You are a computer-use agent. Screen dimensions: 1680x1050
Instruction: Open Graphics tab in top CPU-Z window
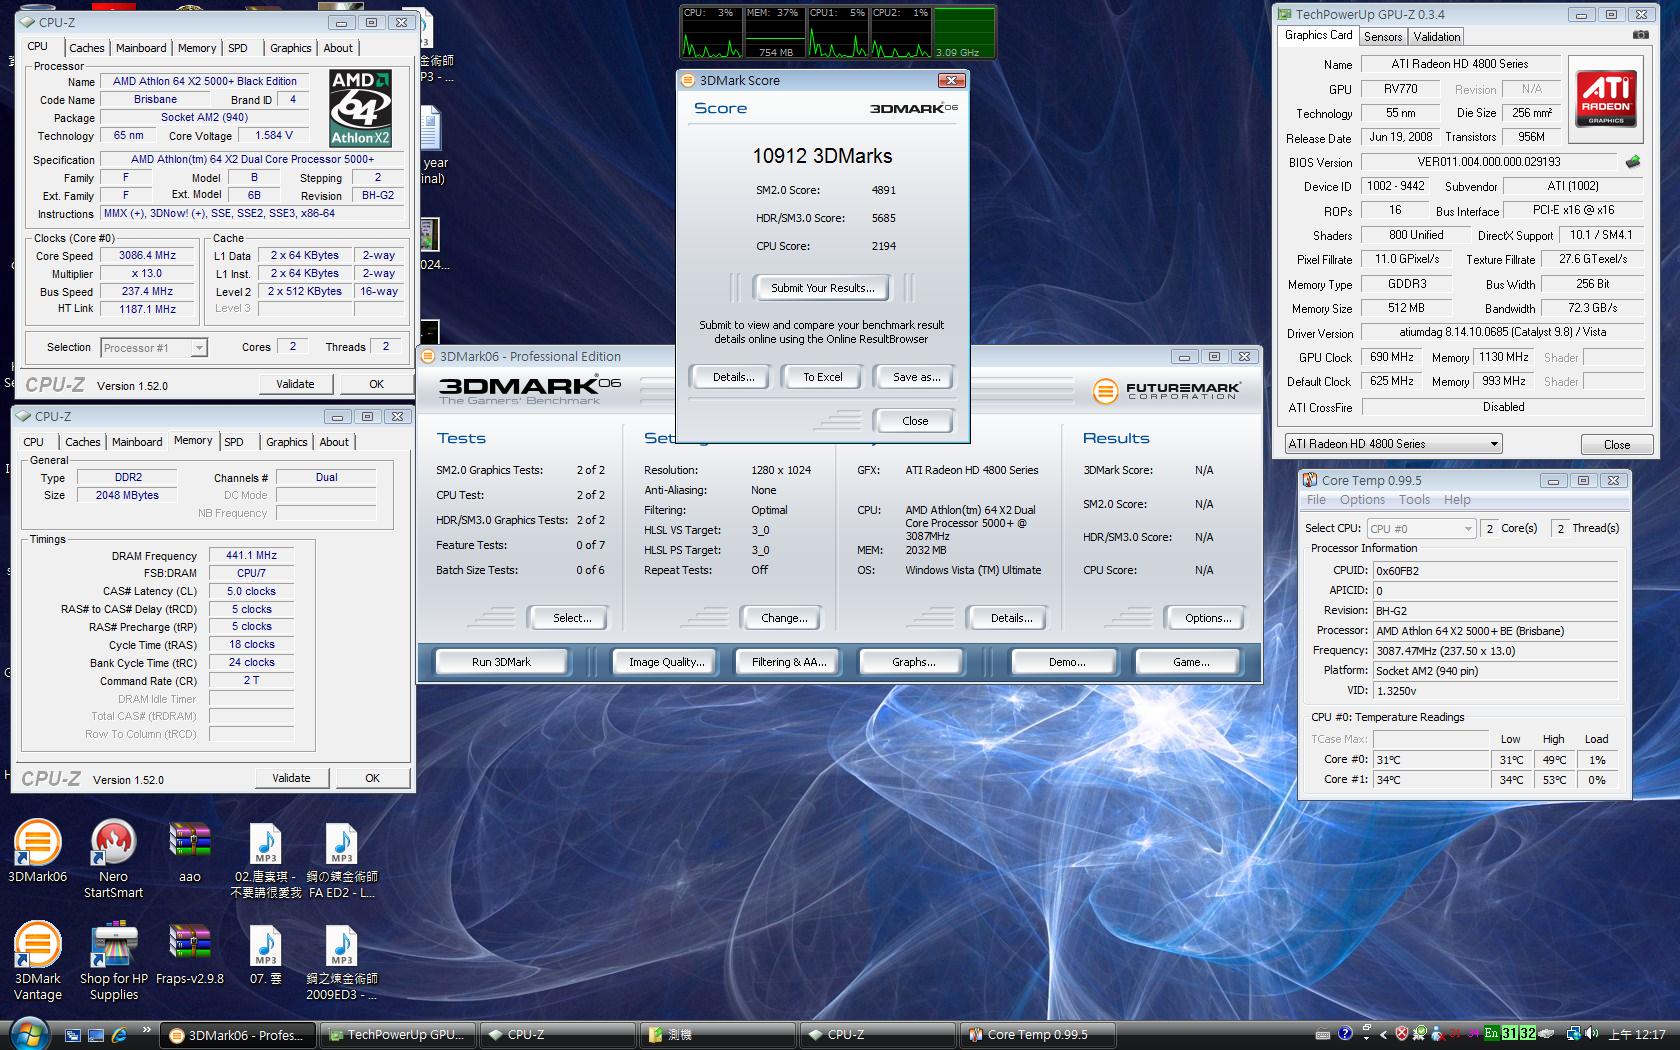(290, 48)
